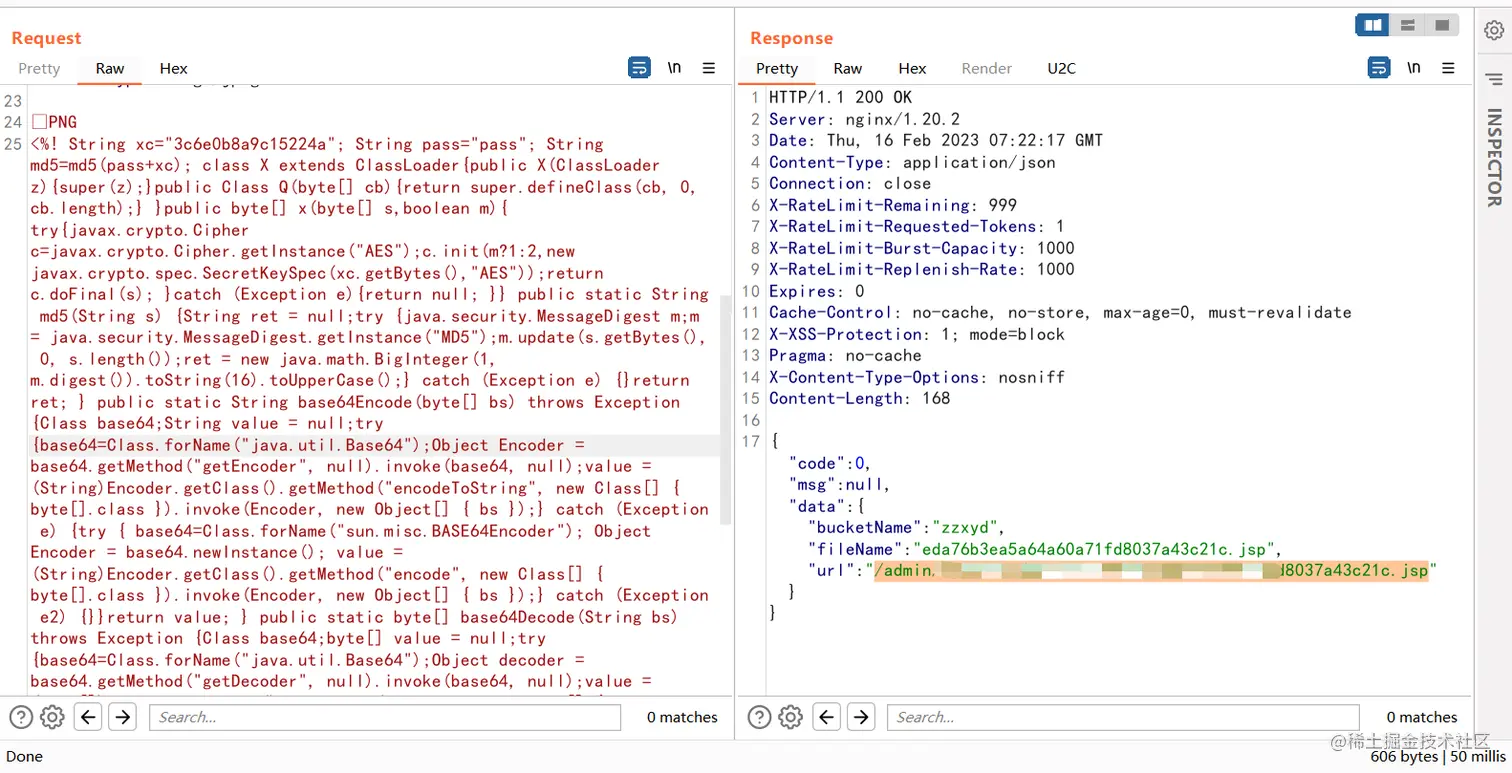Viewport: 1512px width, 773px height.
Task: Click the Content-Type application/json header
Action: [912, 162]
